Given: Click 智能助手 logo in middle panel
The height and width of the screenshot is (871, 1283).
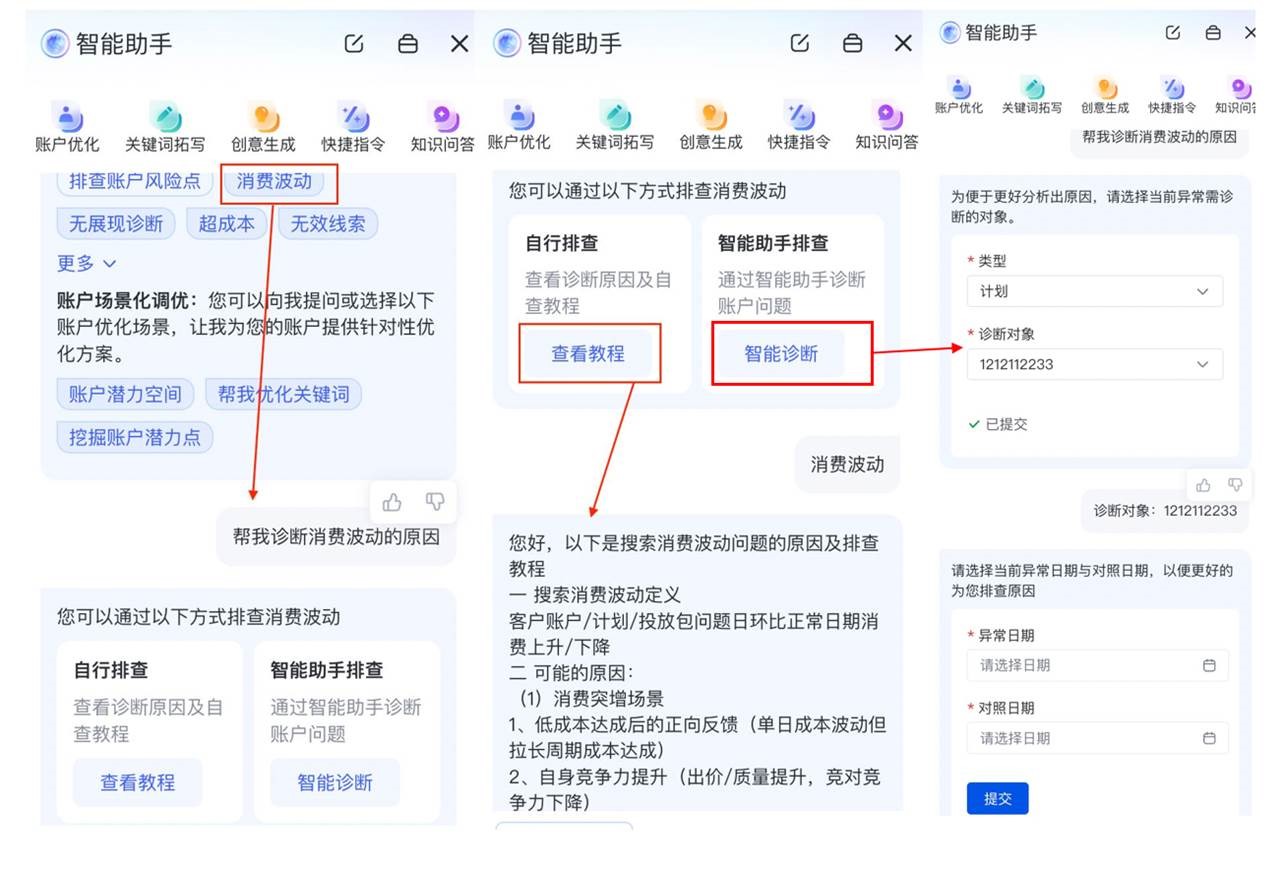Looking at the screenshot, I should 508,43.
